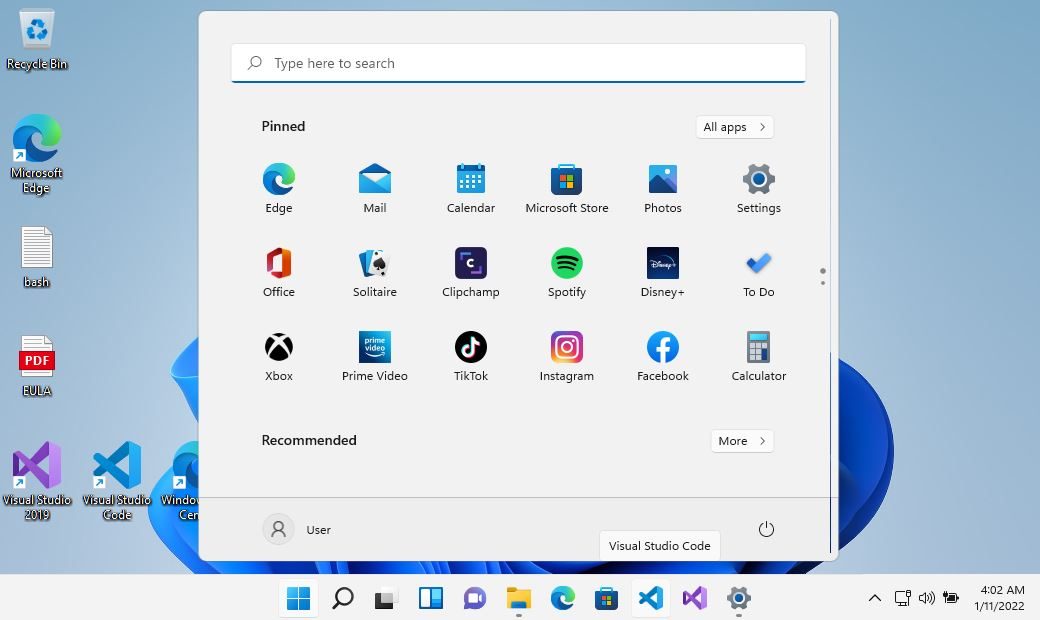Open the Spotify app
1040x620 pixels.
[566, 272]
